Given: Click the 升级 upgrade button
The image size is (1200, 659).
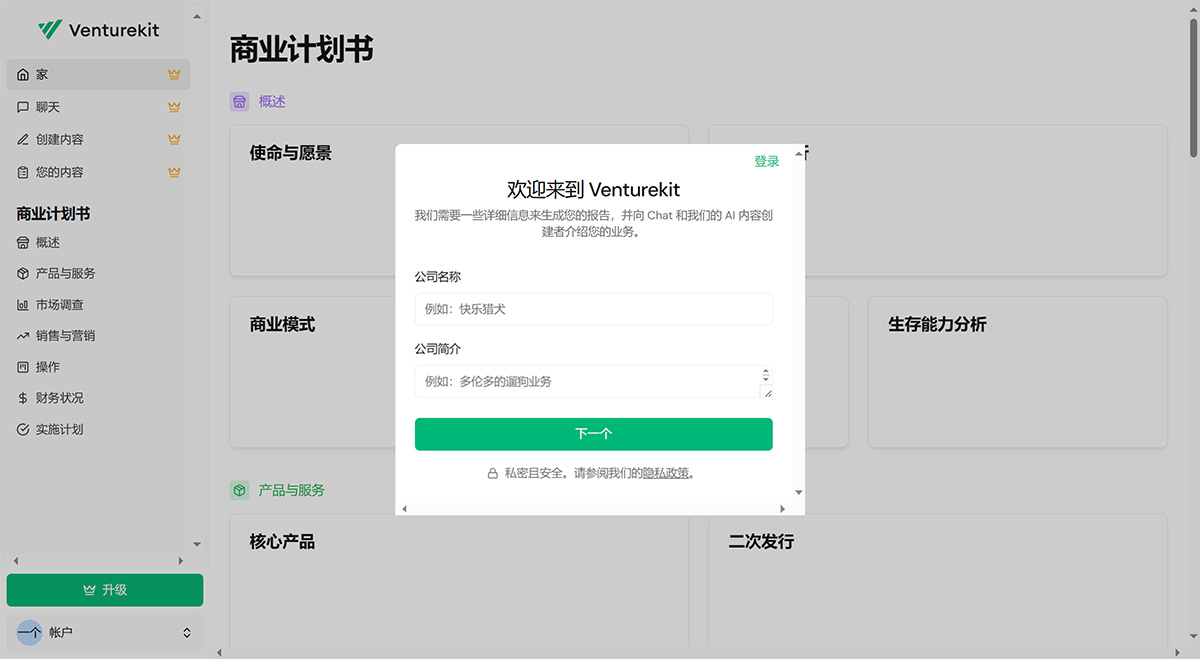Looking at the screenshot, I should (x=105, y=590).
